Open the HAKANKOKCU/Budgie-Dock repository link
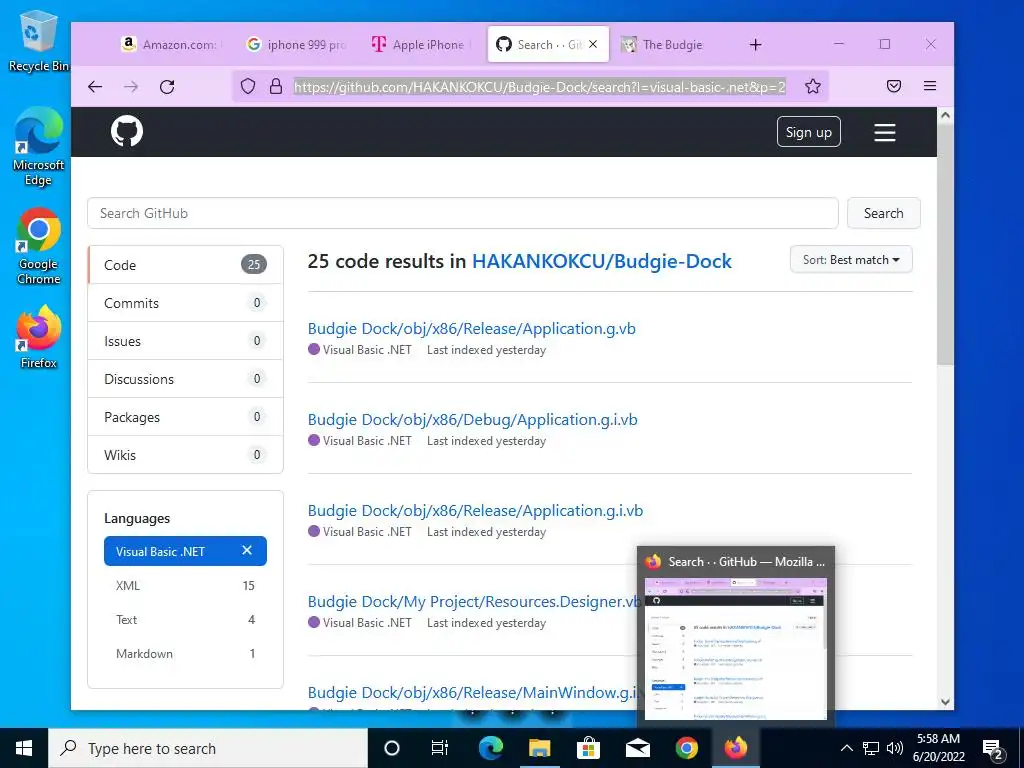 (x=601, y=261)
